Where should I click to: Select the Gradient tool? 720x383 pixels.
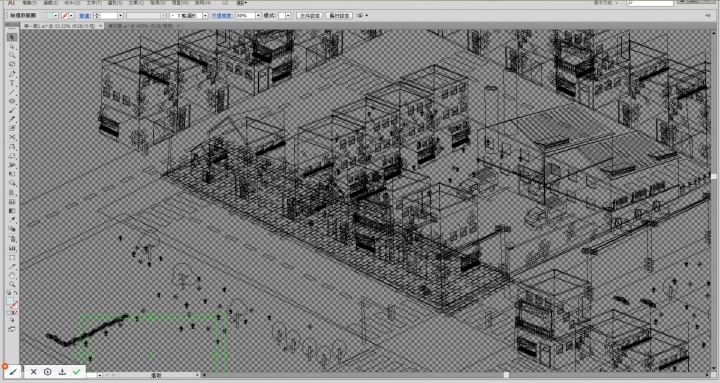coord(12,211)
